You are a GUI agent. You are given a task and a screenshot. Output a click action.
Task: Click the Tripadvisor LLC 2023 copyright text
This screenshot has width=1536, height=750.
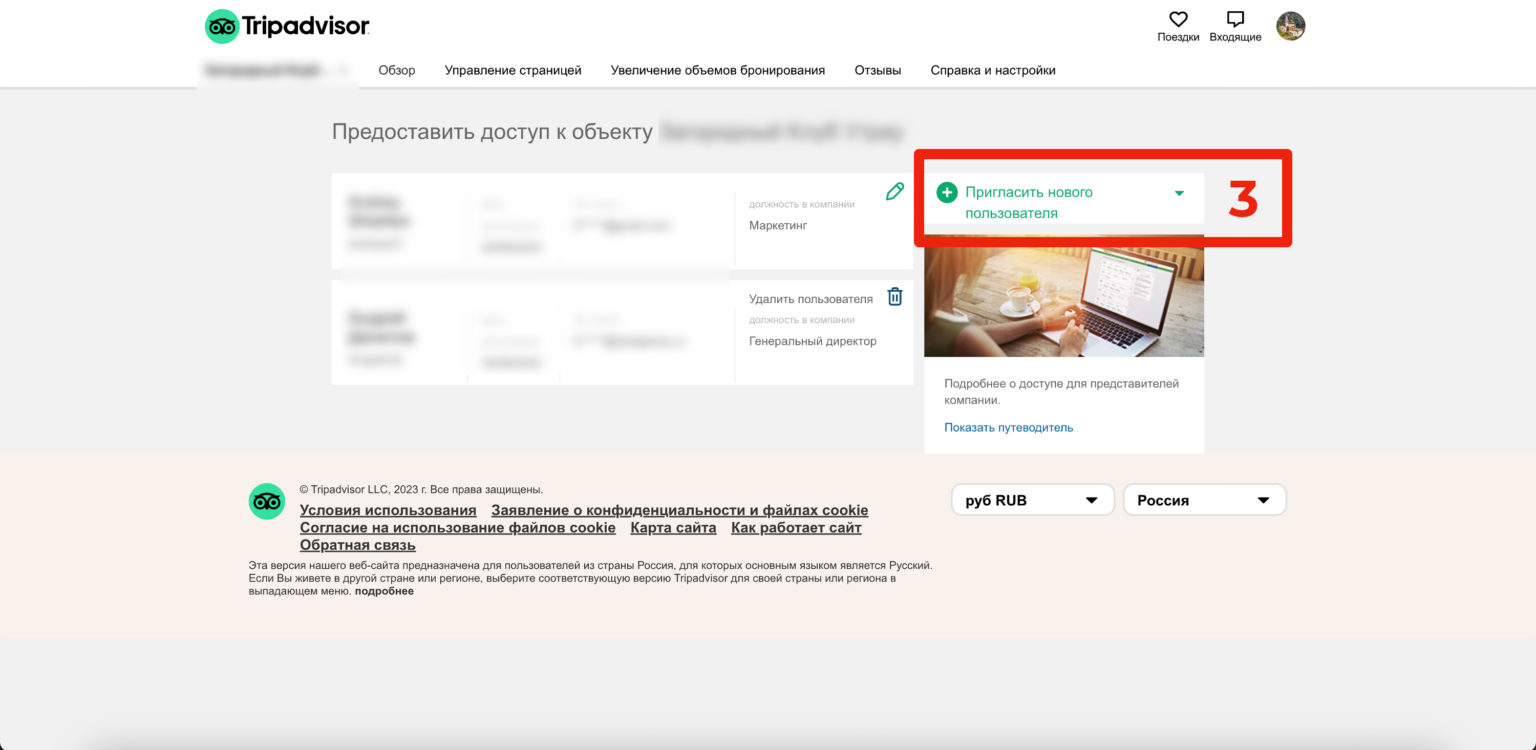[421, 490]
